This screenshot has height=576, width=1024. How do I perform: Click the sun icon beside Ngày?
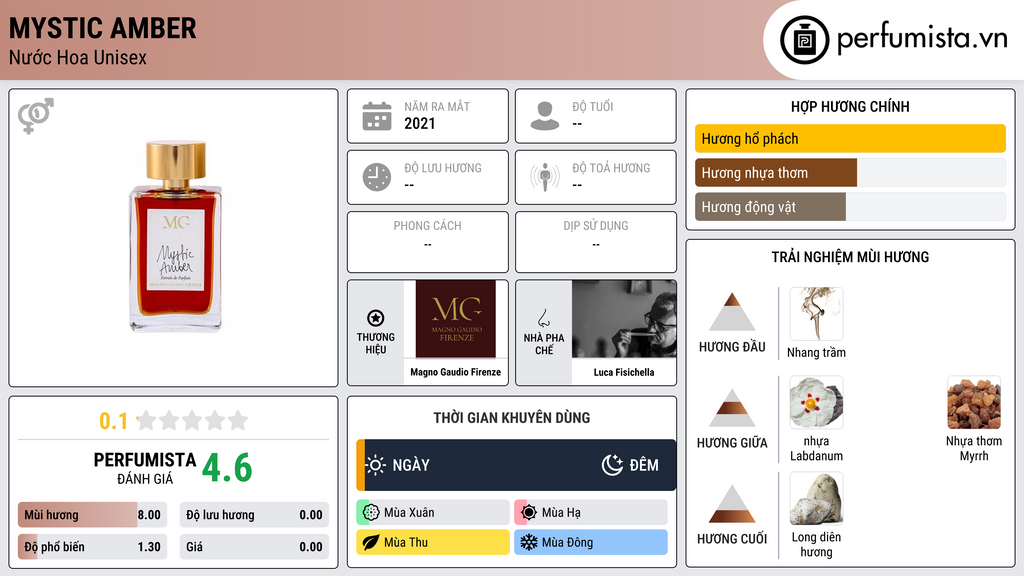[x=376, y=465]
